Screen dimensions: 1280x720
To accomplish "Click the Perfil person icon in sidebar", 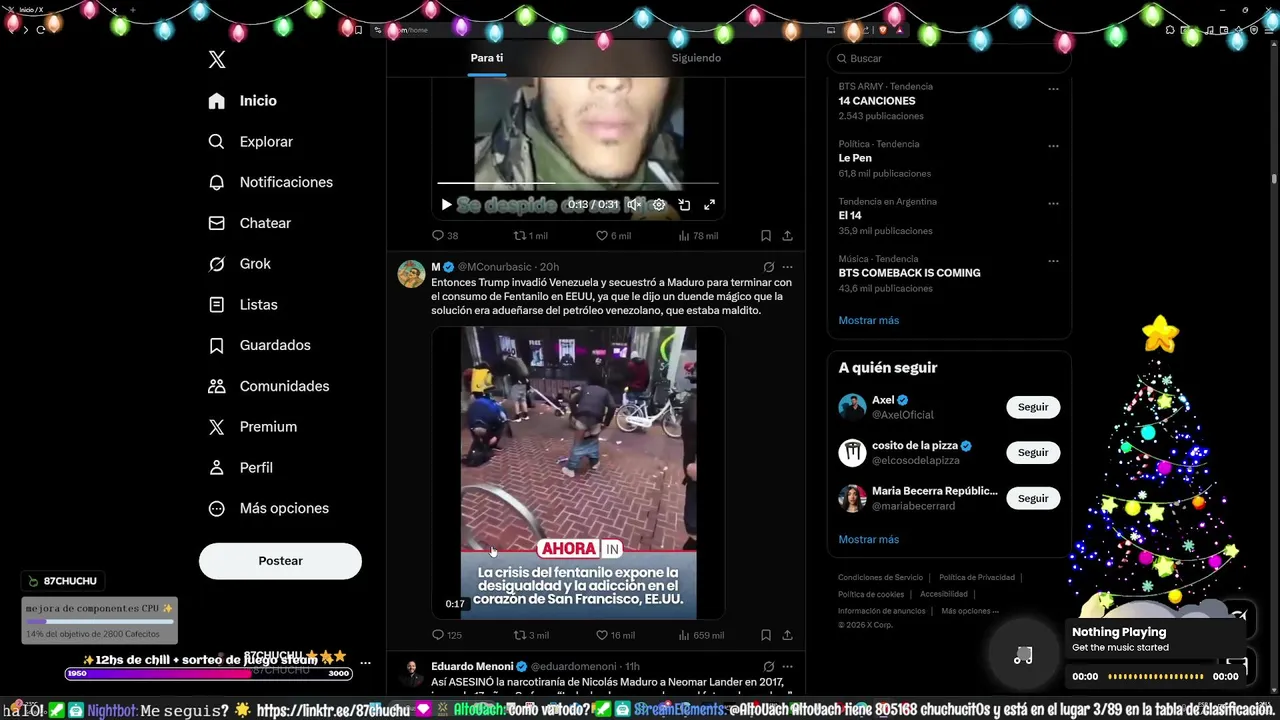I will point(217,467).
